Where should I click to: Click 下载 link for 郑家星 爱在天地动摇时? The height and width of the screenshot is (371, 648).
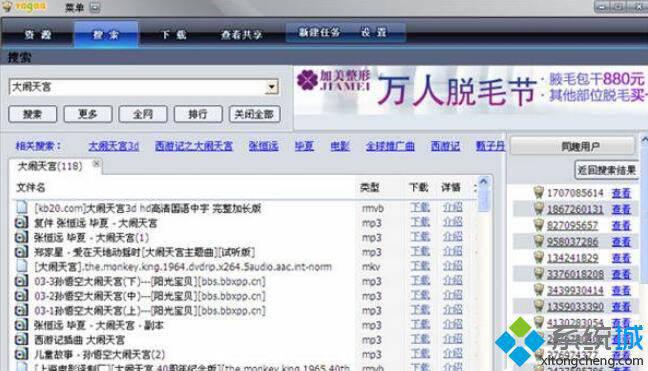pyautogui.click(x=420, y=252)
